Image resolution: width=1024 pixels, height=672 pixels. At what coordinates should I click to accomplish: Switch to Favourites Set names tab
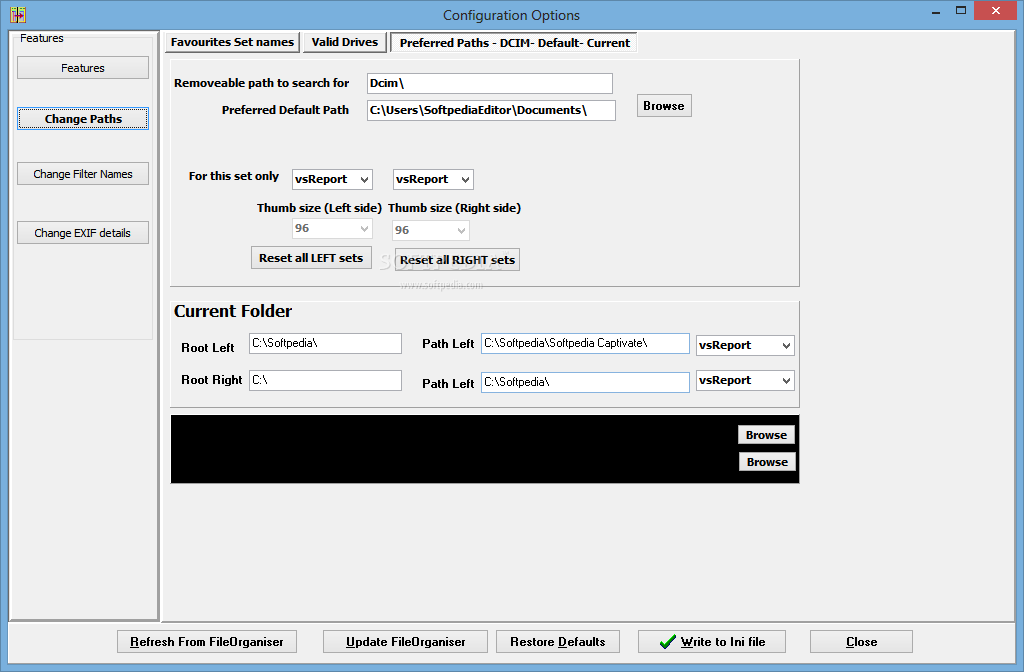click(232, 42)
